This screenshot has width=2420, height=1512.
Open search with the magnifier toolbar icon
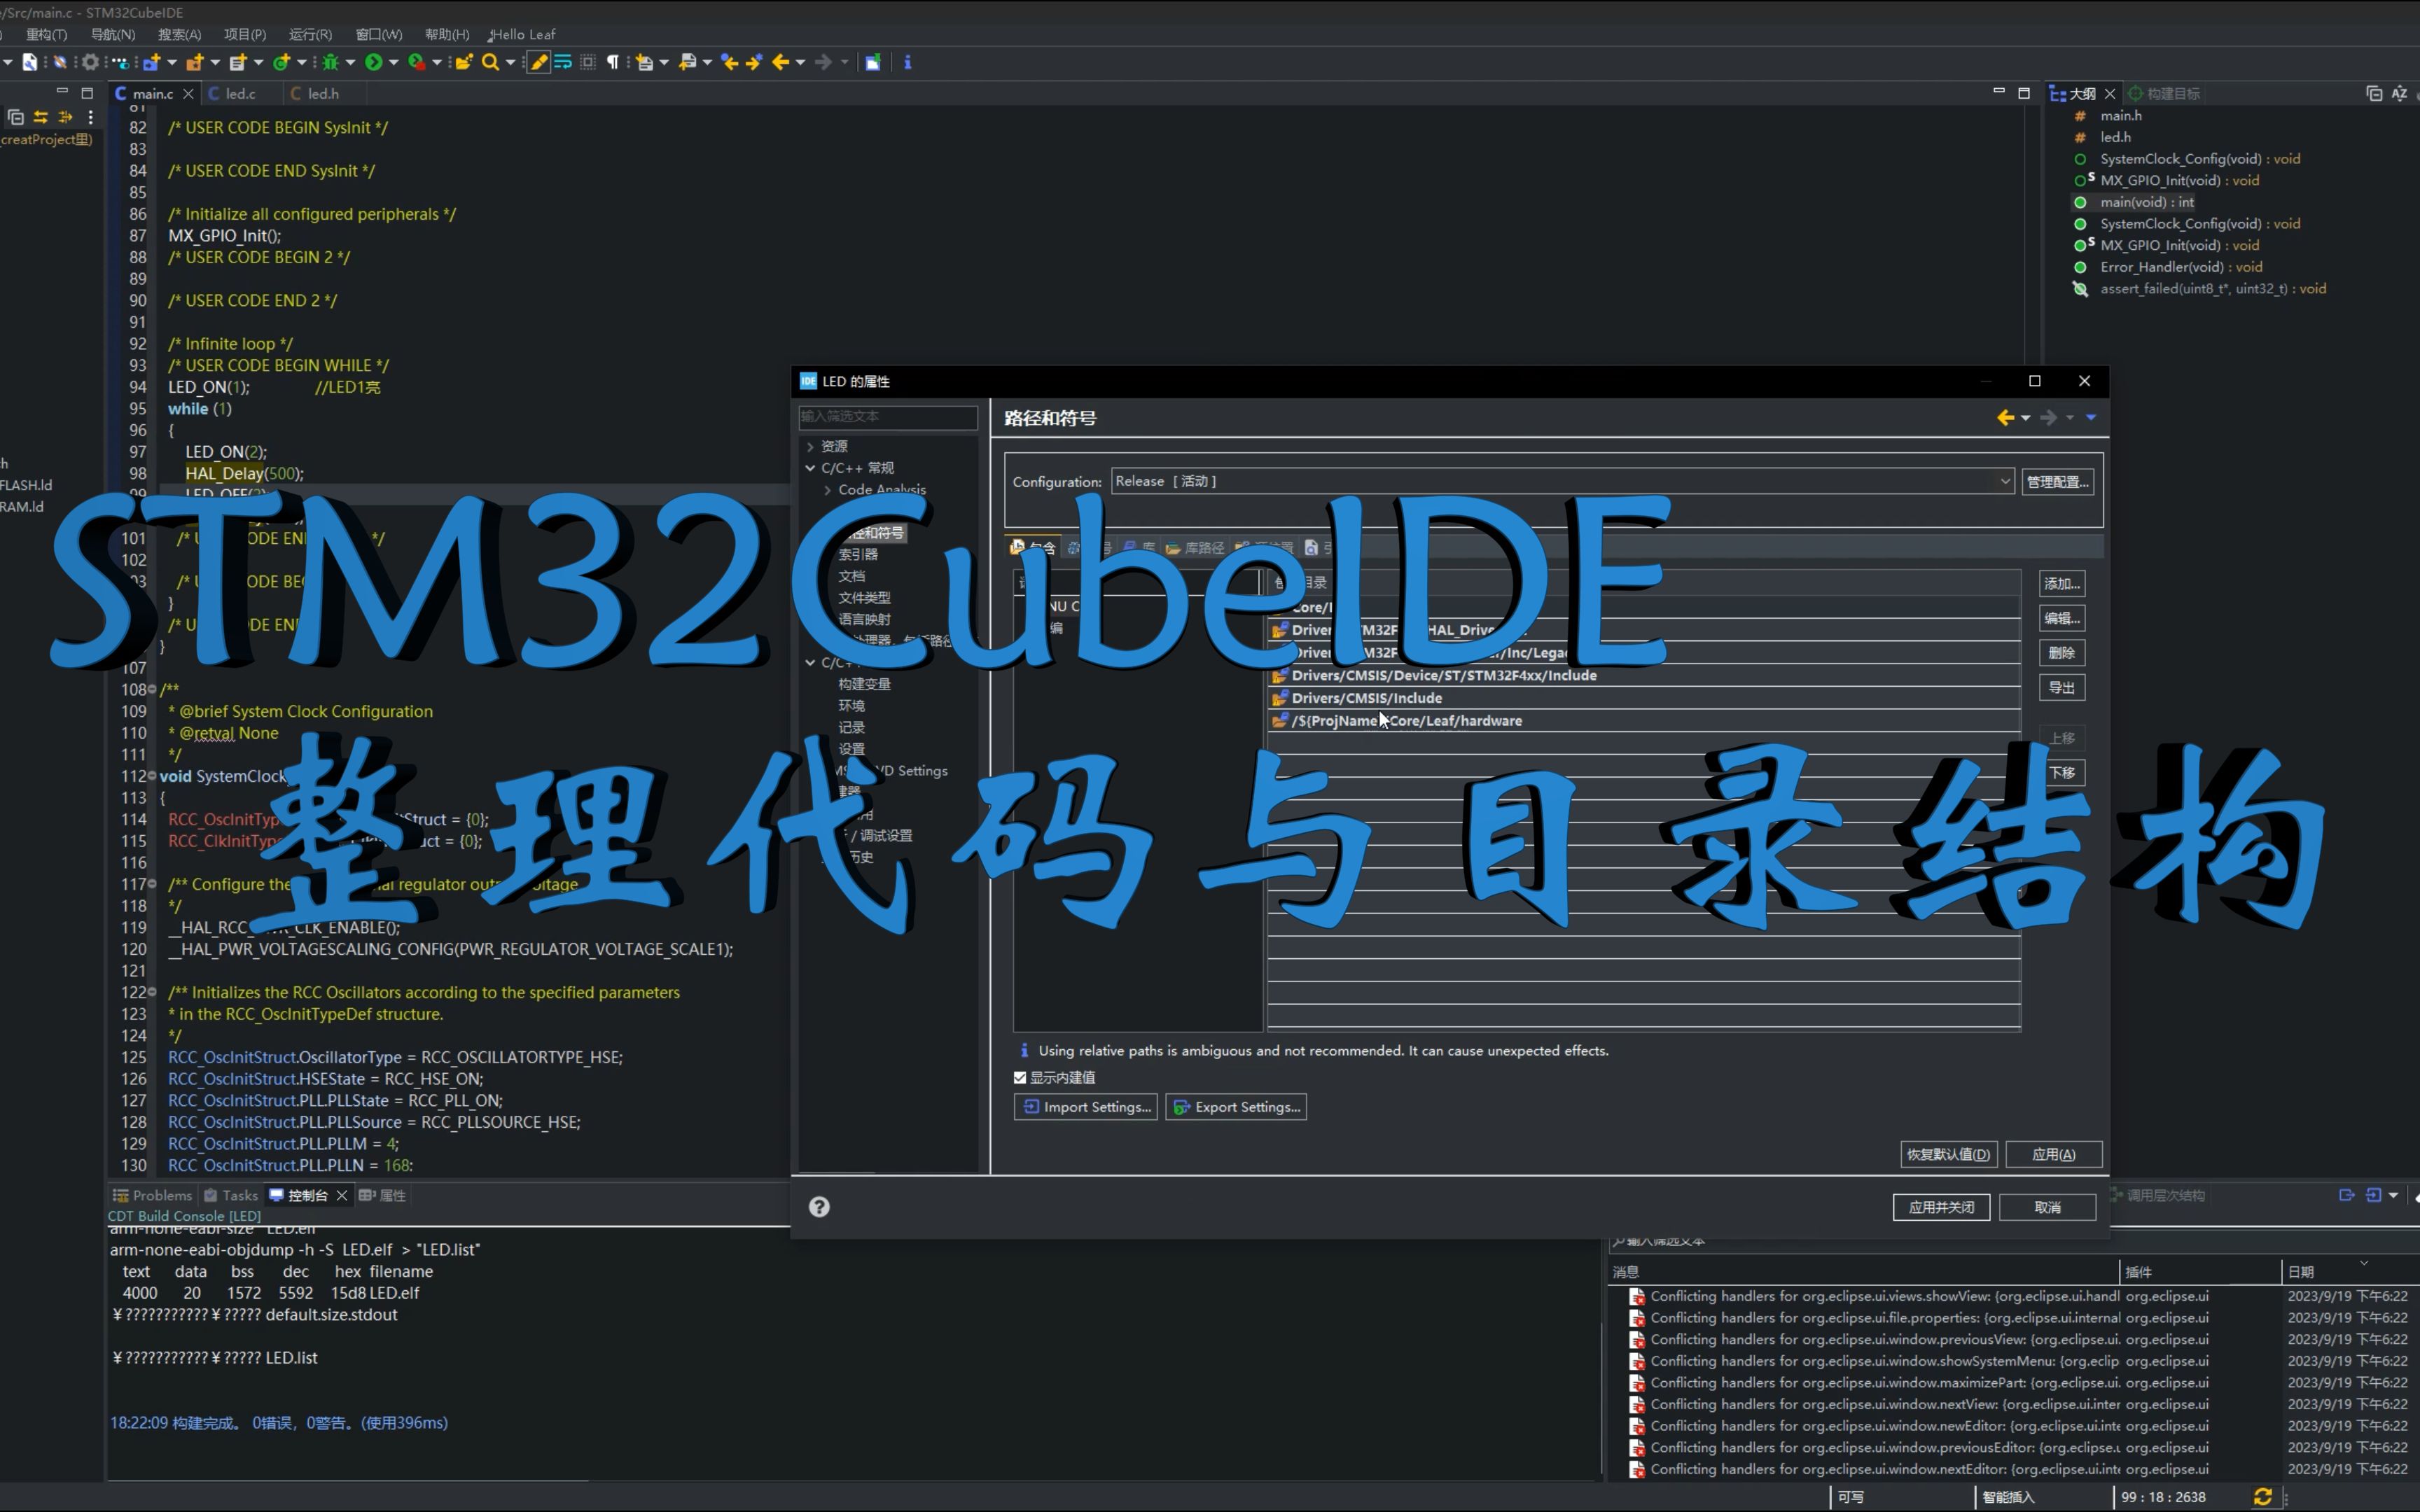490,62
